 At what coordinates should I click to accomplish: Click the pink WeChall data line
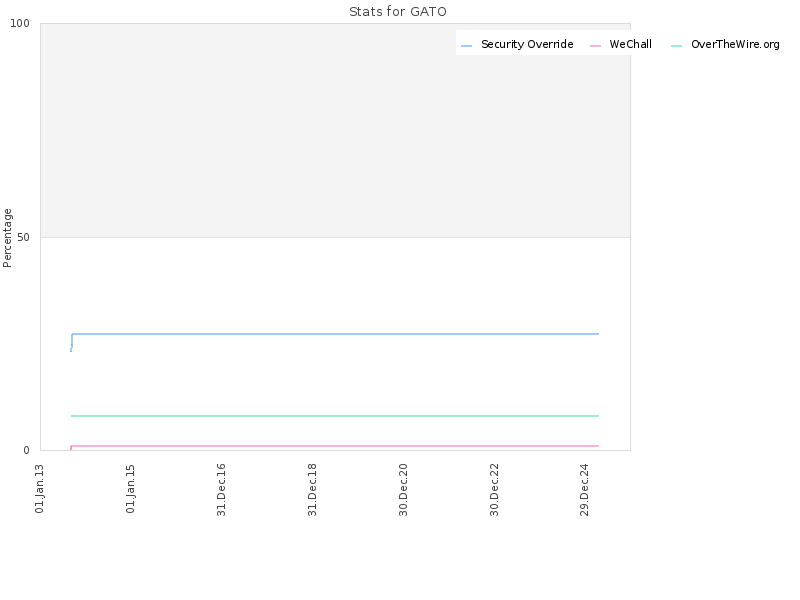click(x=335, y=446)
